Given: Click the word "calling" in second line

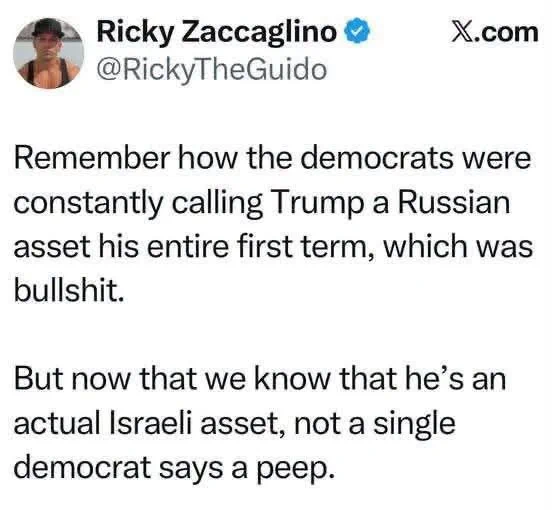Looking at the screenshot, I should coord(218,206).
